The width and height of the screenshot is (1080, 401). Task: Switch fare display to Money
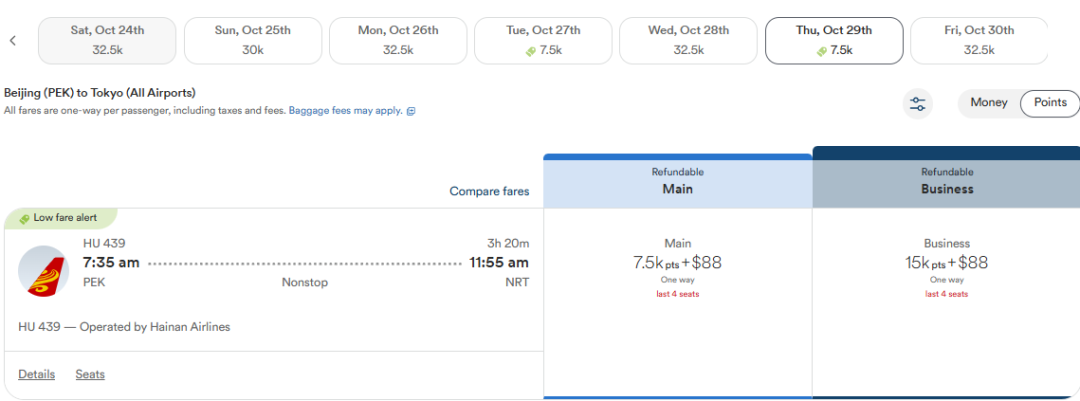988,103
